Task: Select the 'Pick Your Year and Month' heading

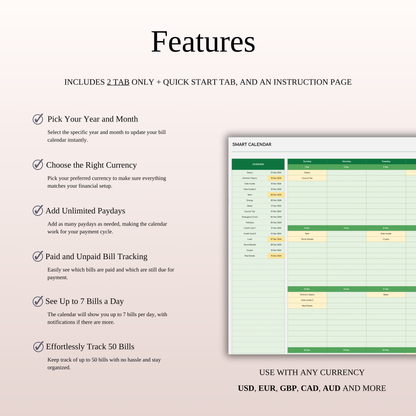Action: (93, 119)
